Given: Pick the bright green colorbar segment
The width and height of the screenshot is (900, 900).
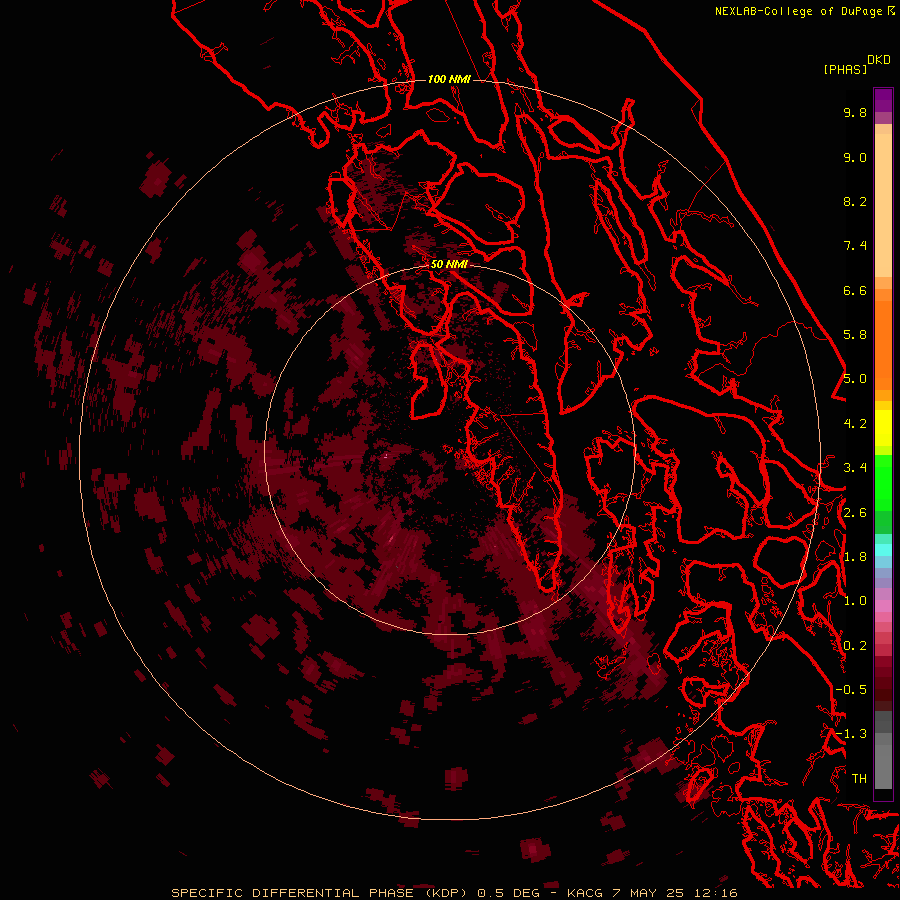Looking at the screenshot, I should [883, 483].
